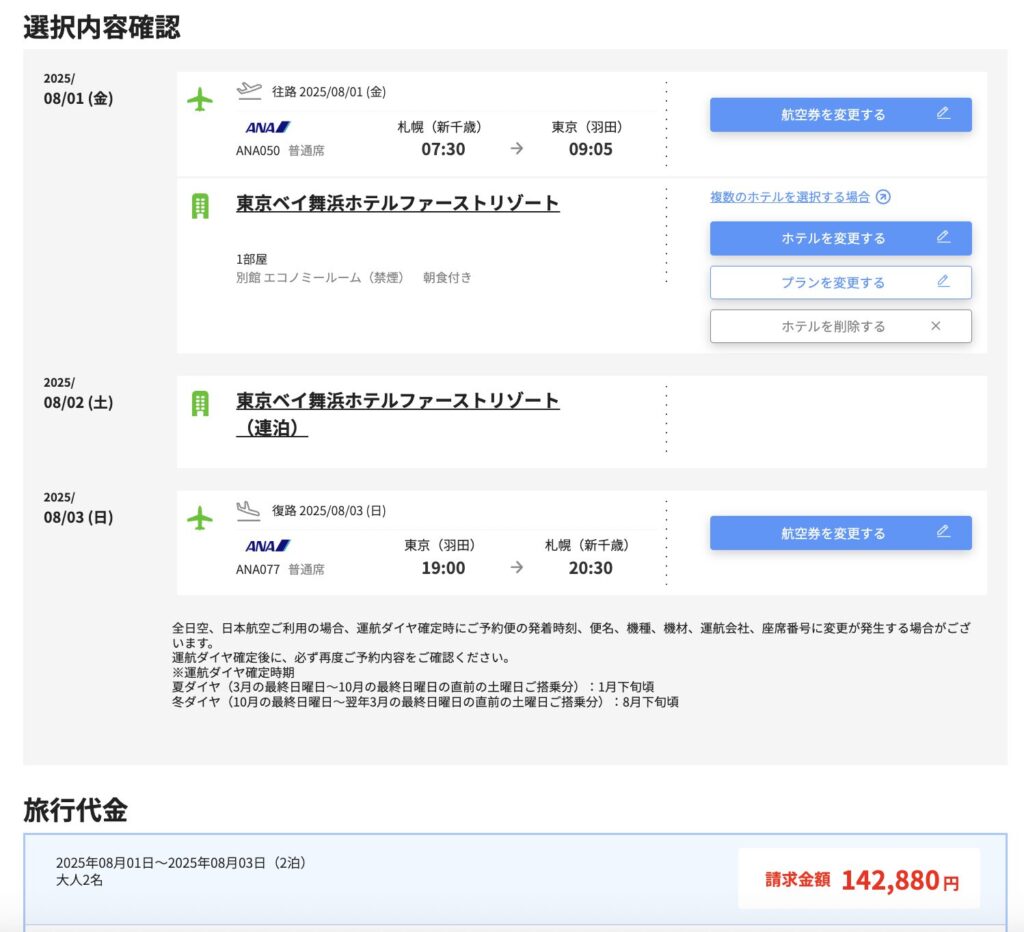1024x932 pixels.
Task: Click the green hotel icon for 08/01 stay
Action: point(200,206)
